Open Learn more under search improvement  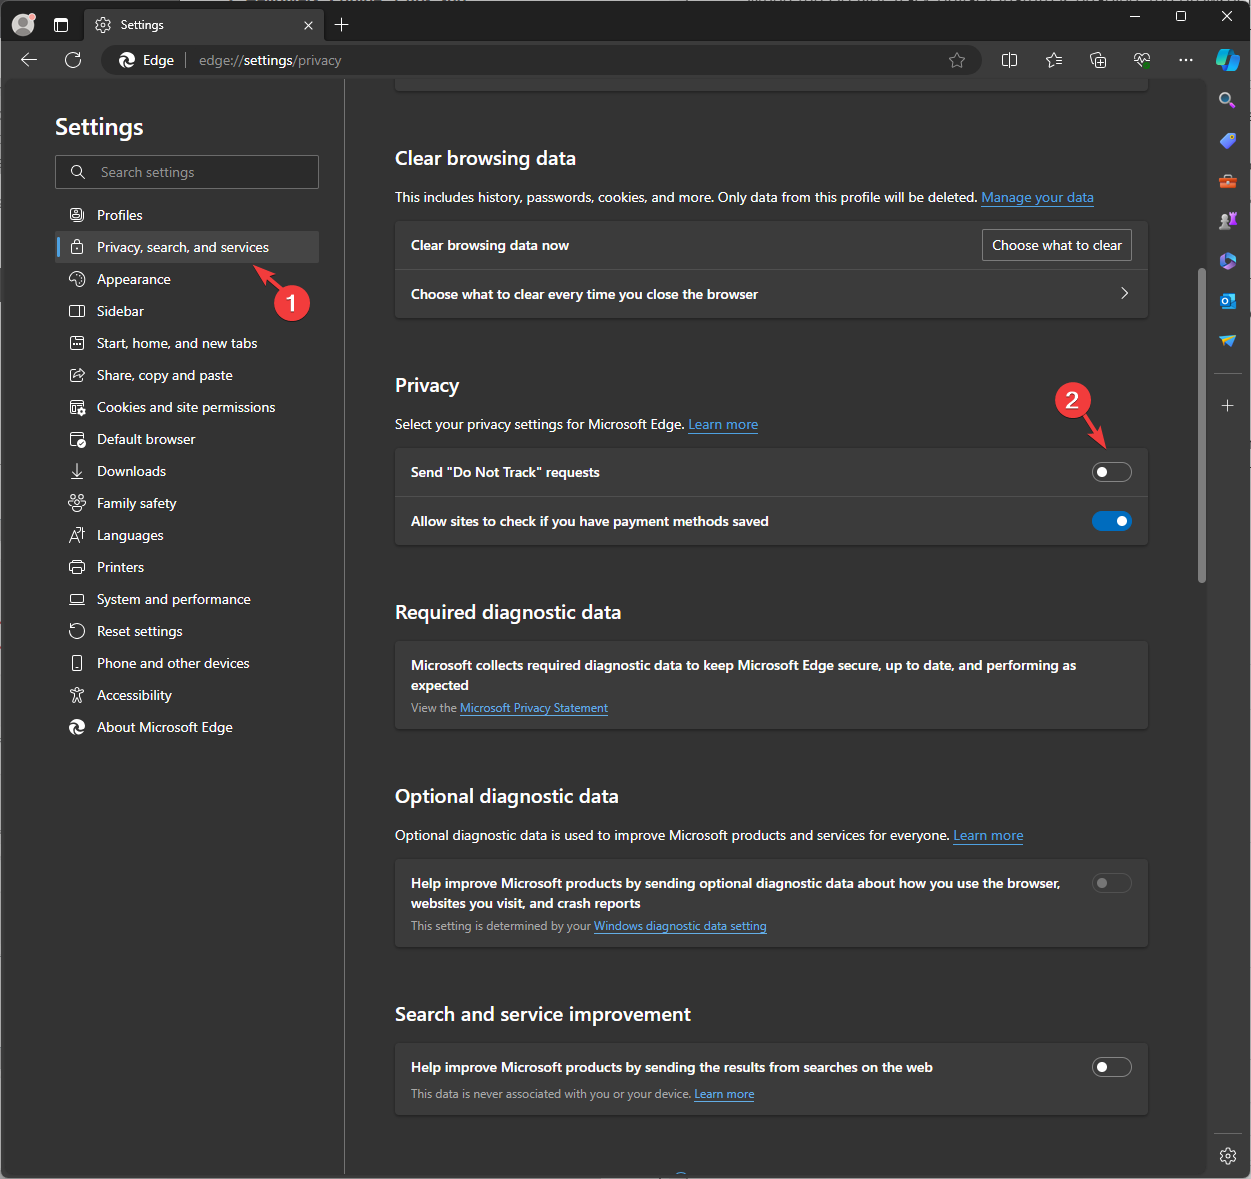point(724,1094)
